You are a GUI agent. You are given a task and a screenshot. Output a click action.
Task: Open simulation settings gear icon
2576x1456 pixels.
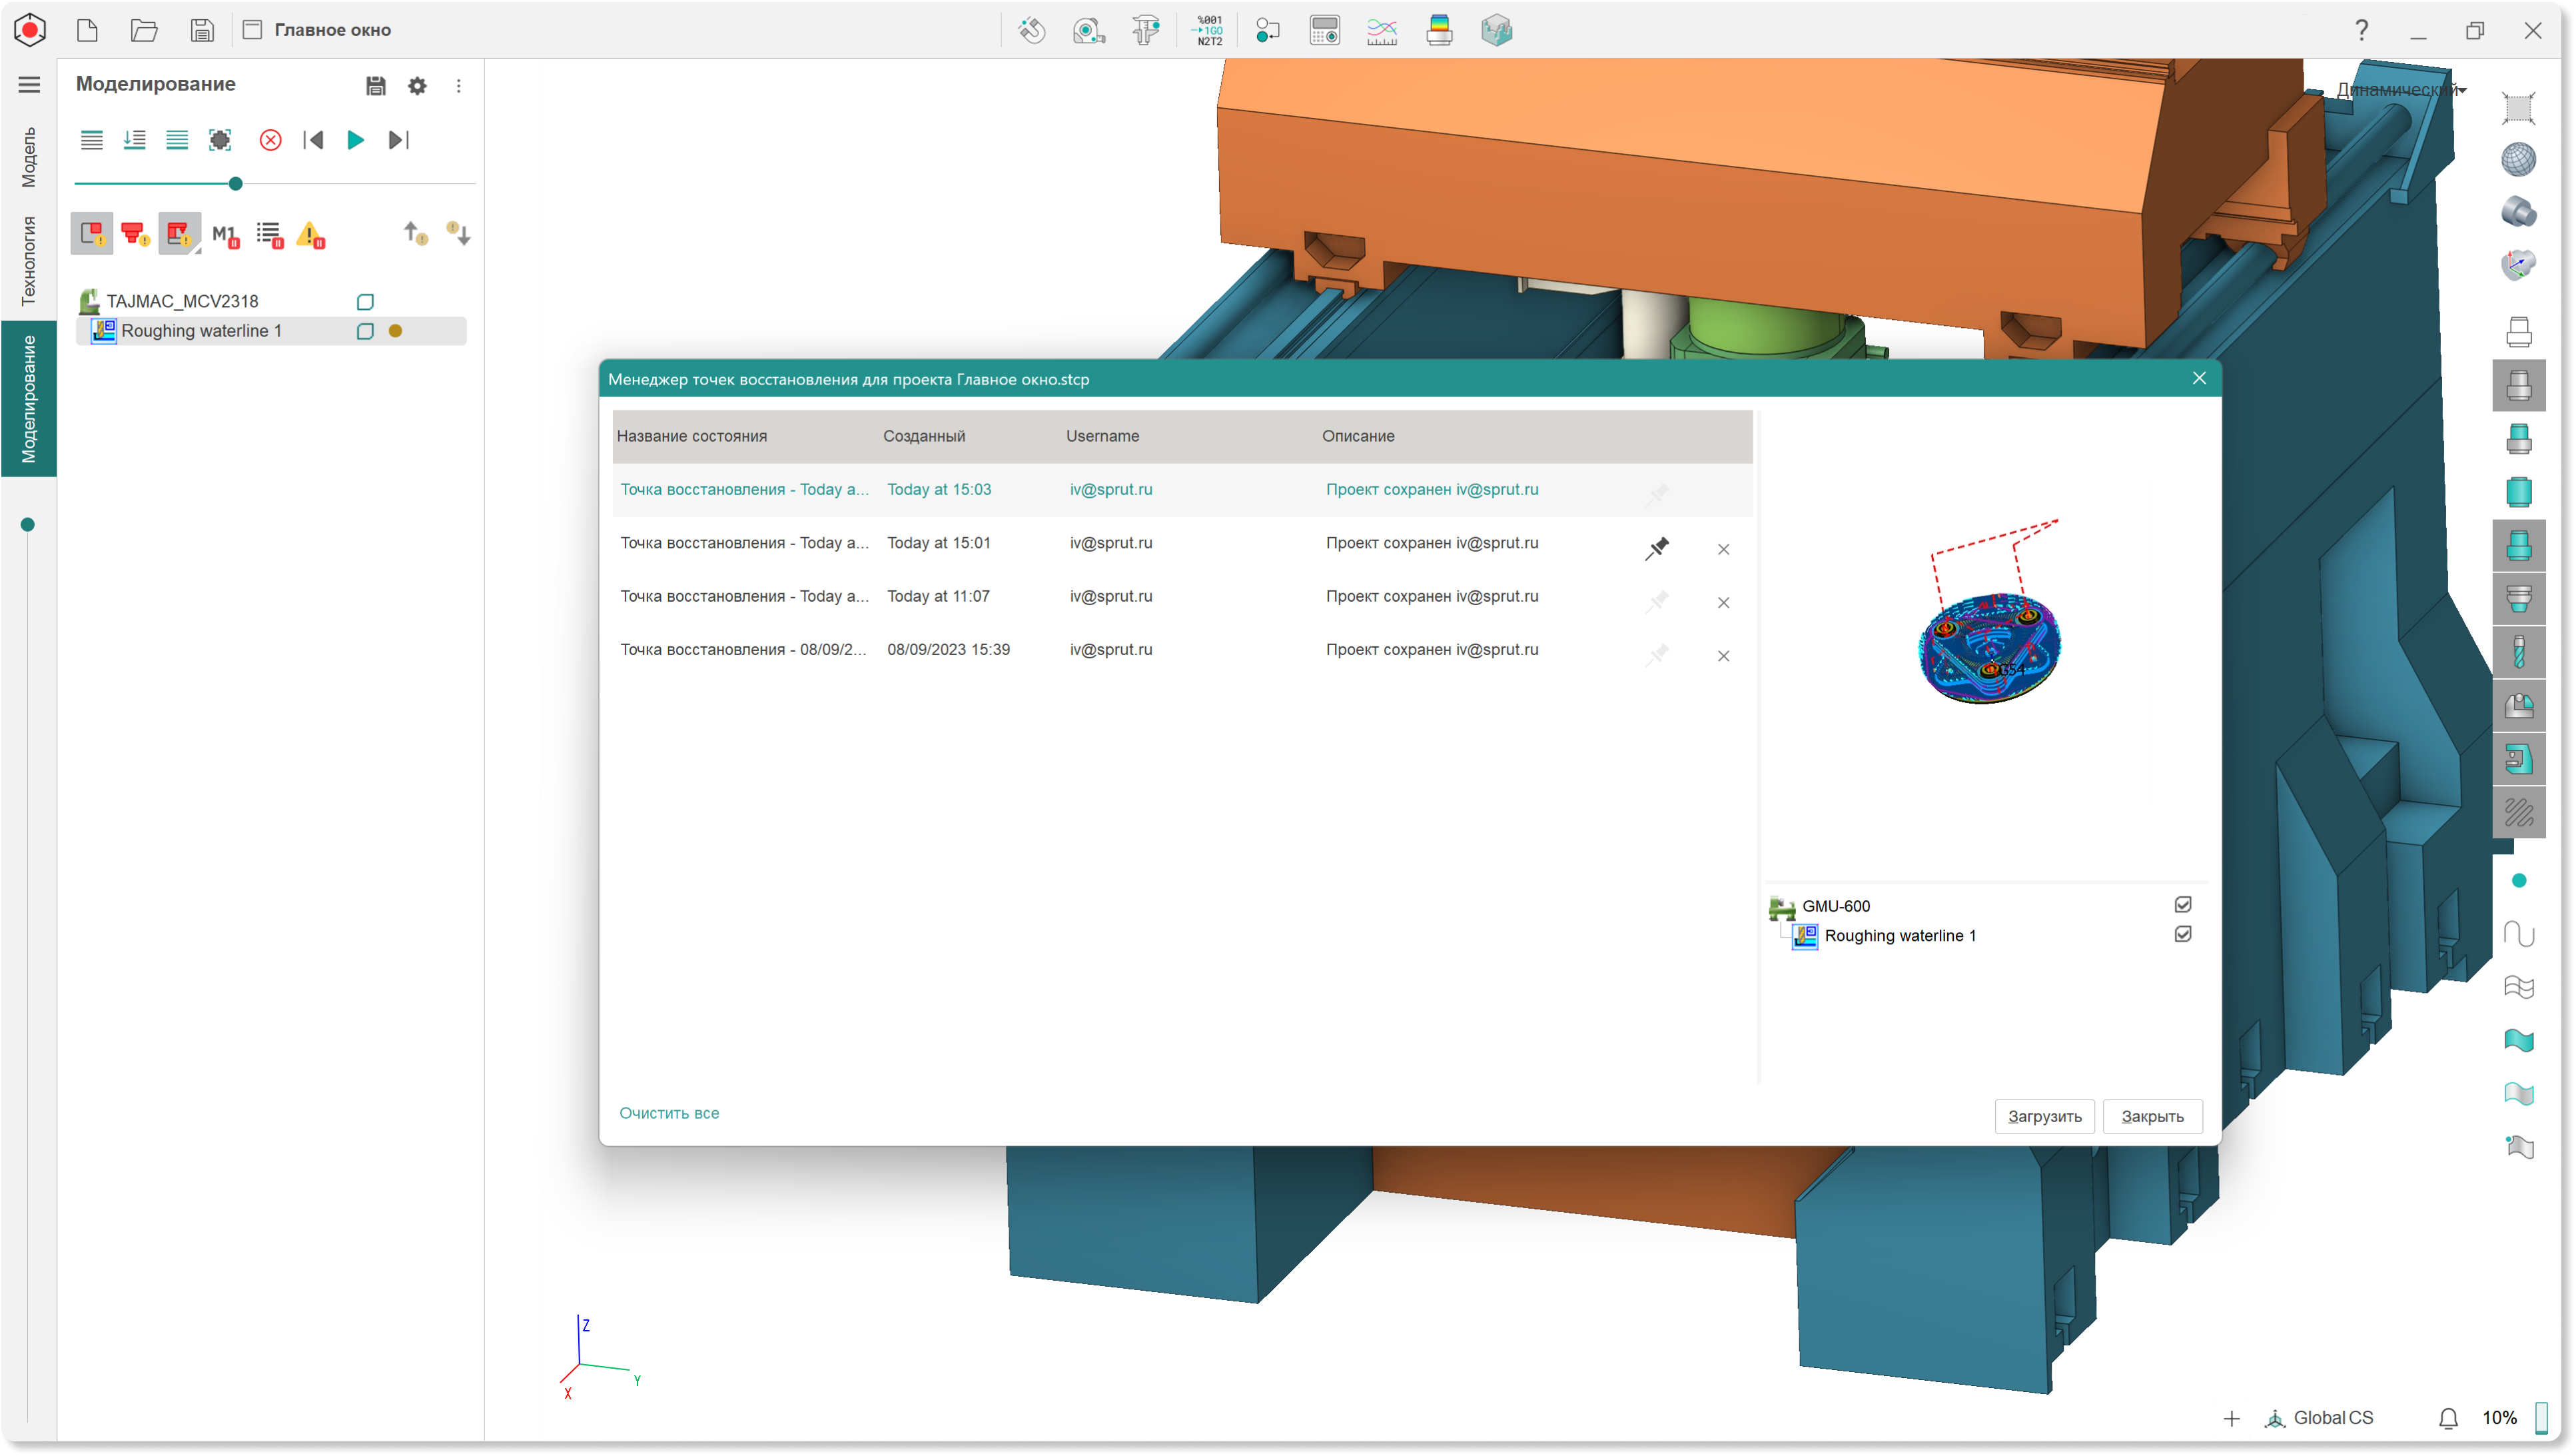tap(417, 86)
